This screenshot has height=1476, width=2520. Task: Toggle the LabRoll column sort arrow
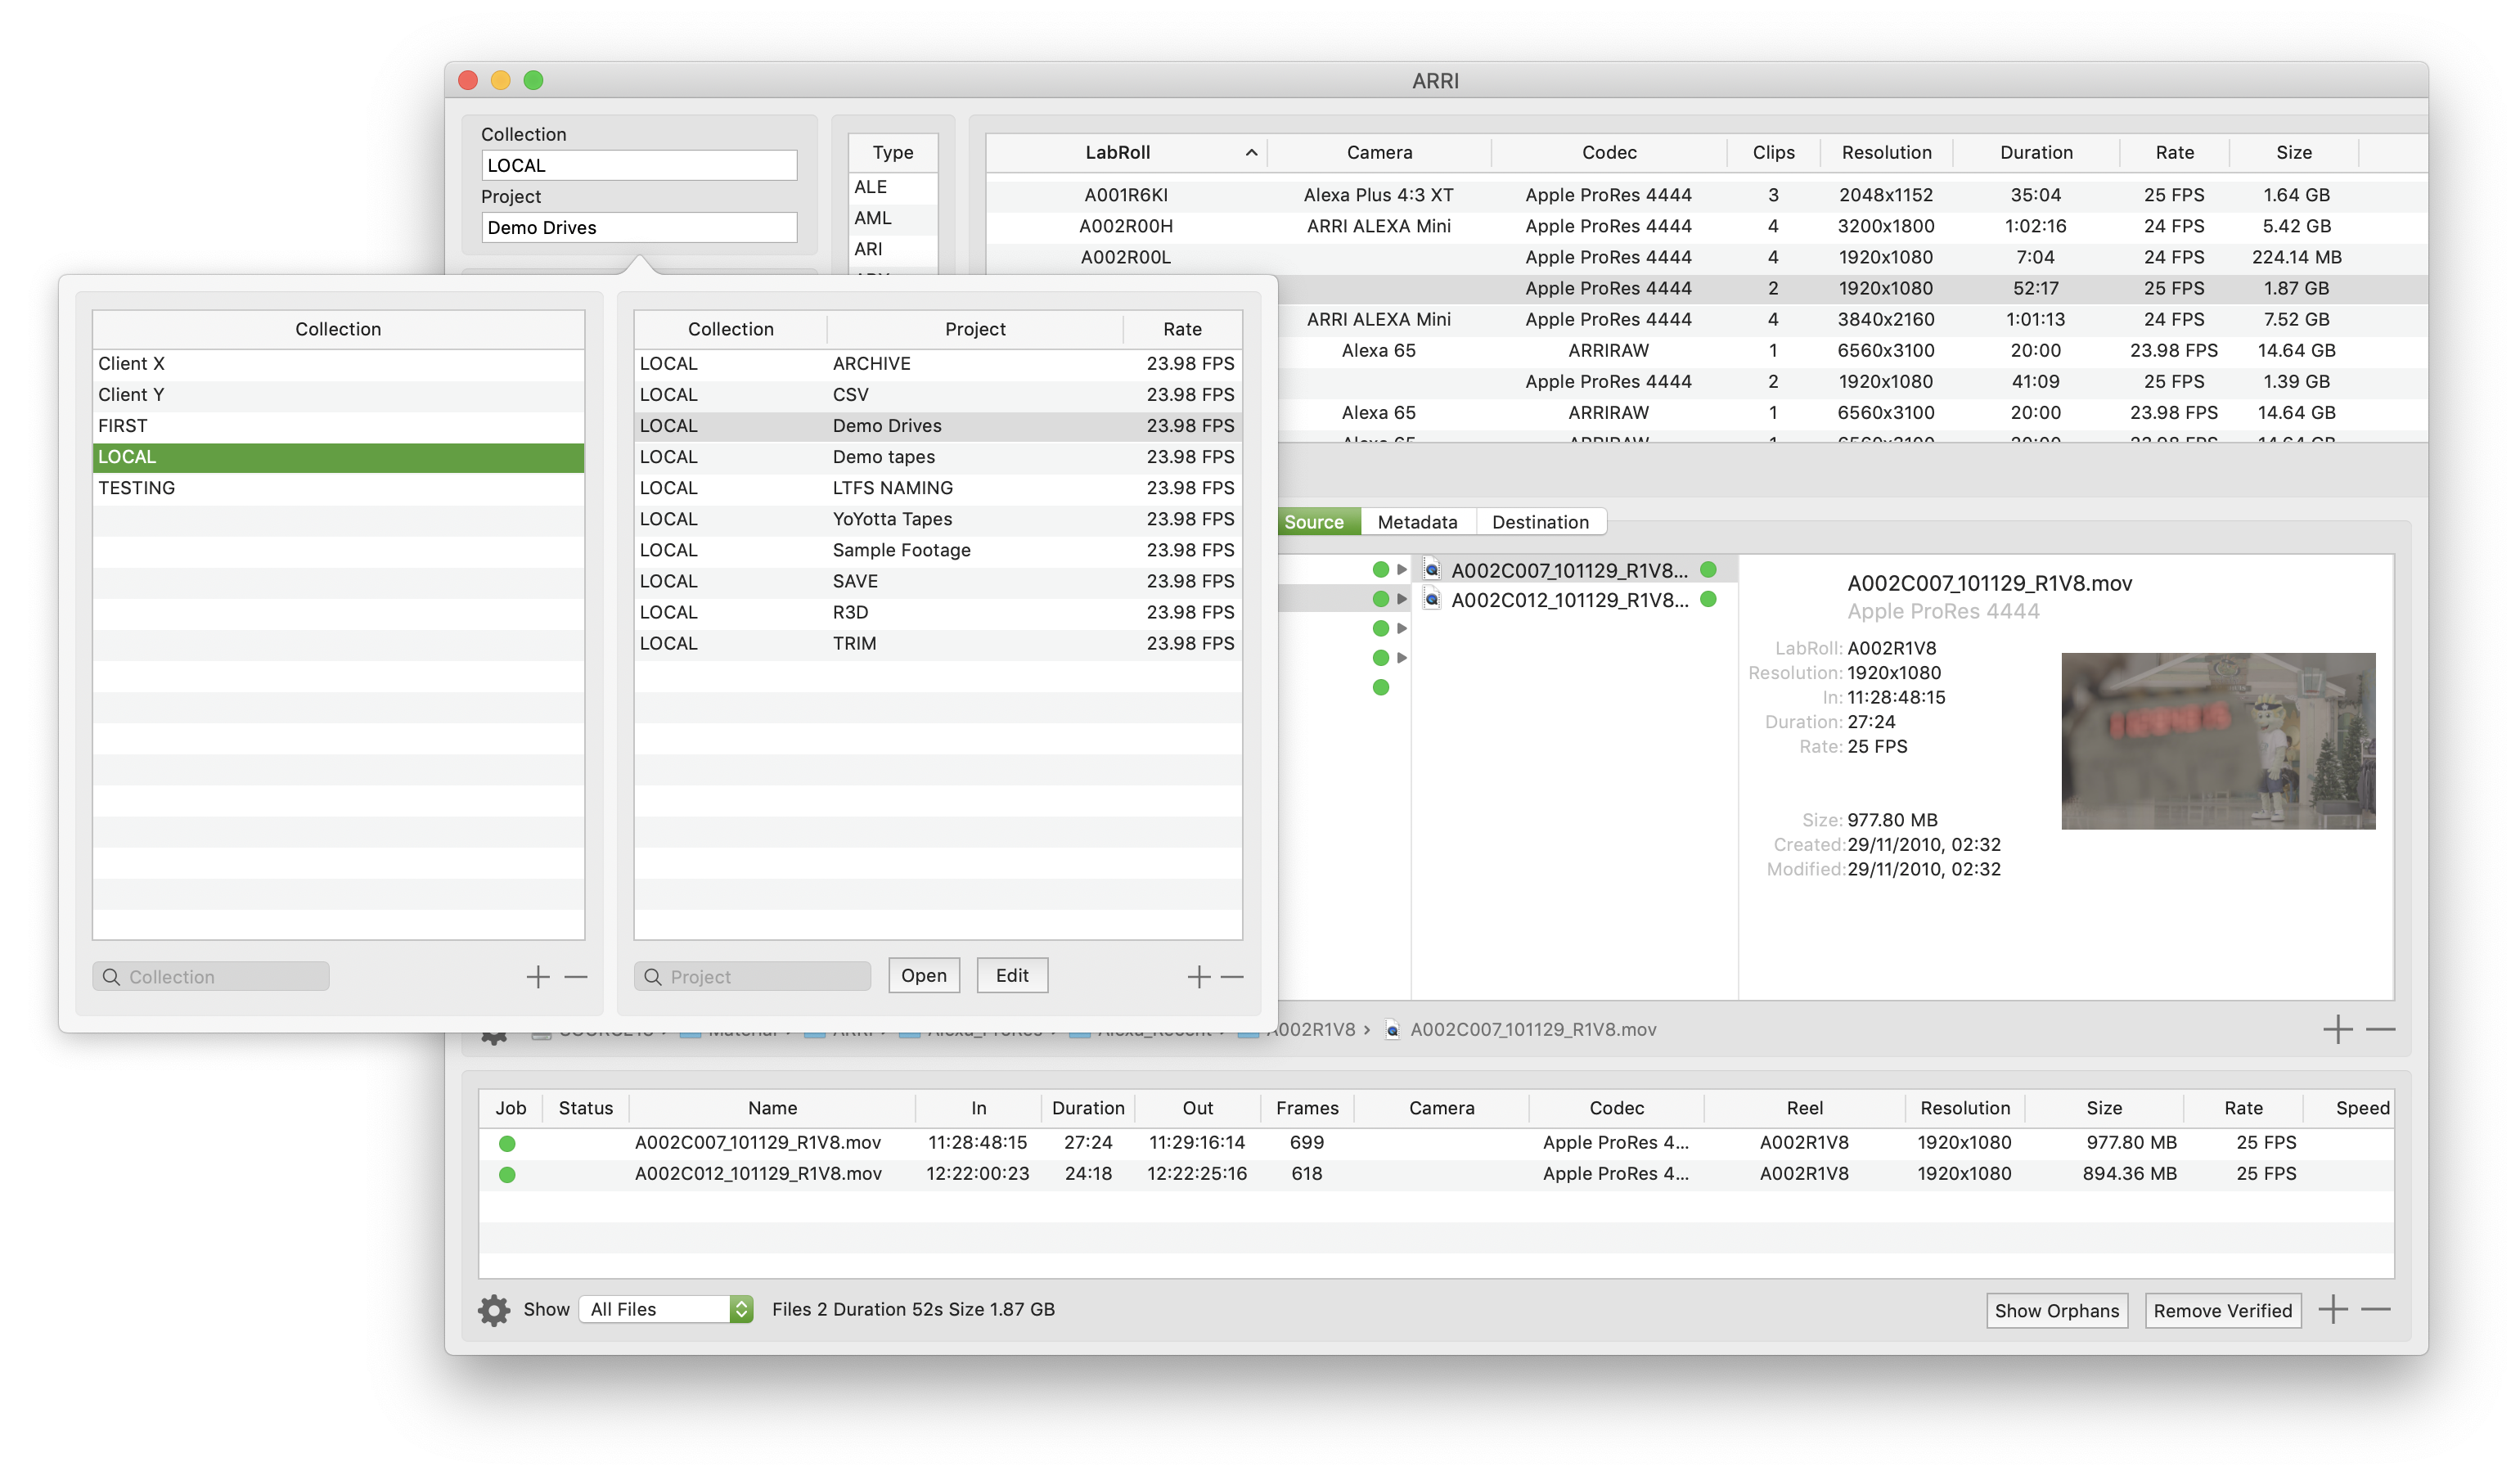(x=1251, y=153)
